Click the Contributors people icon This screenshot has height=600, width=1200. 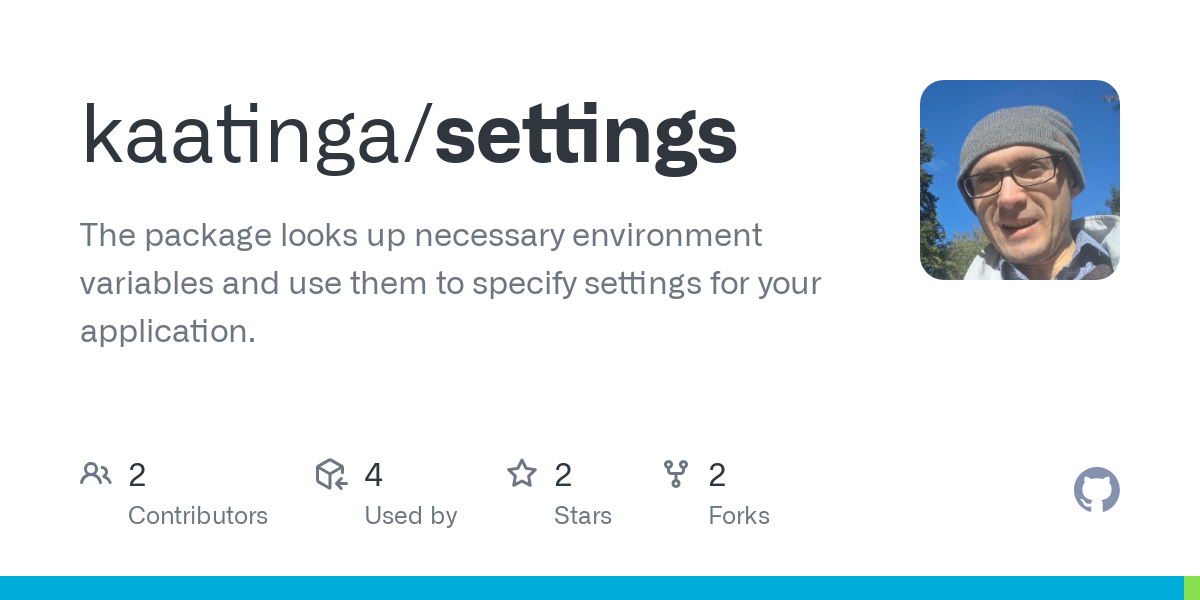[96, 474]
